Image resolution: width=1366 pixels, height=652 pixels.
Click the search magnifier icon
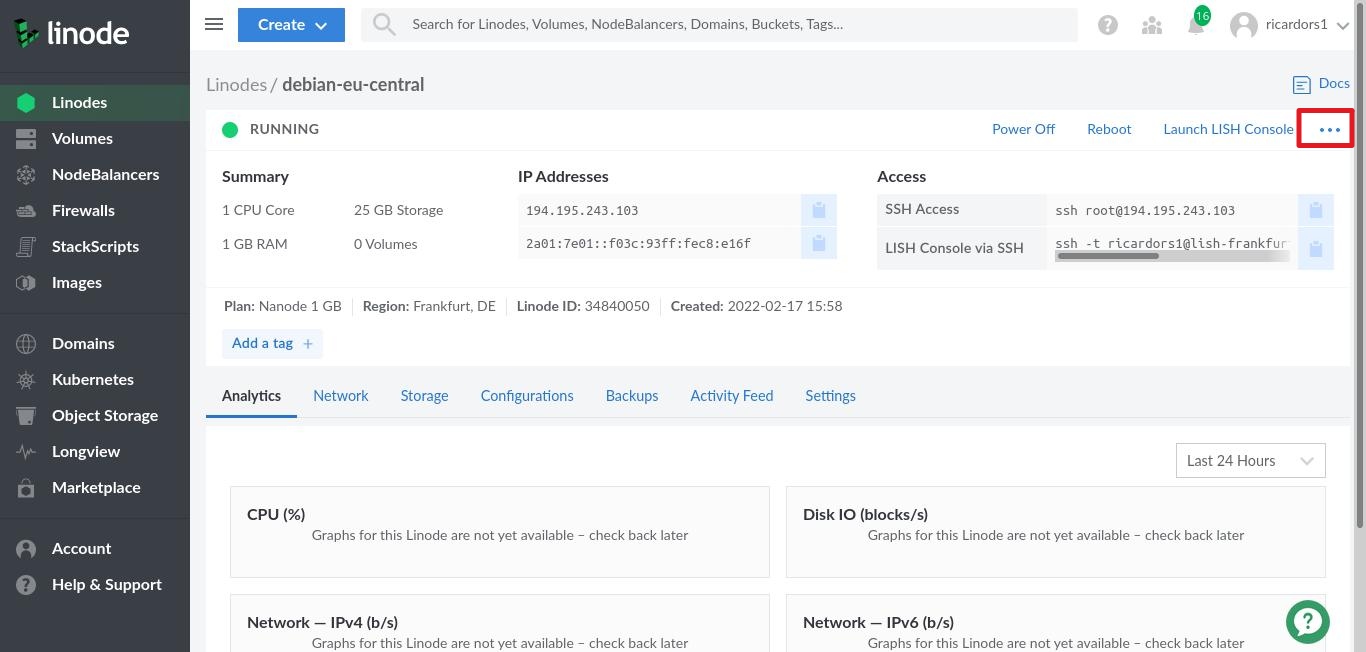pyautogui.click(x=384, y=25)
